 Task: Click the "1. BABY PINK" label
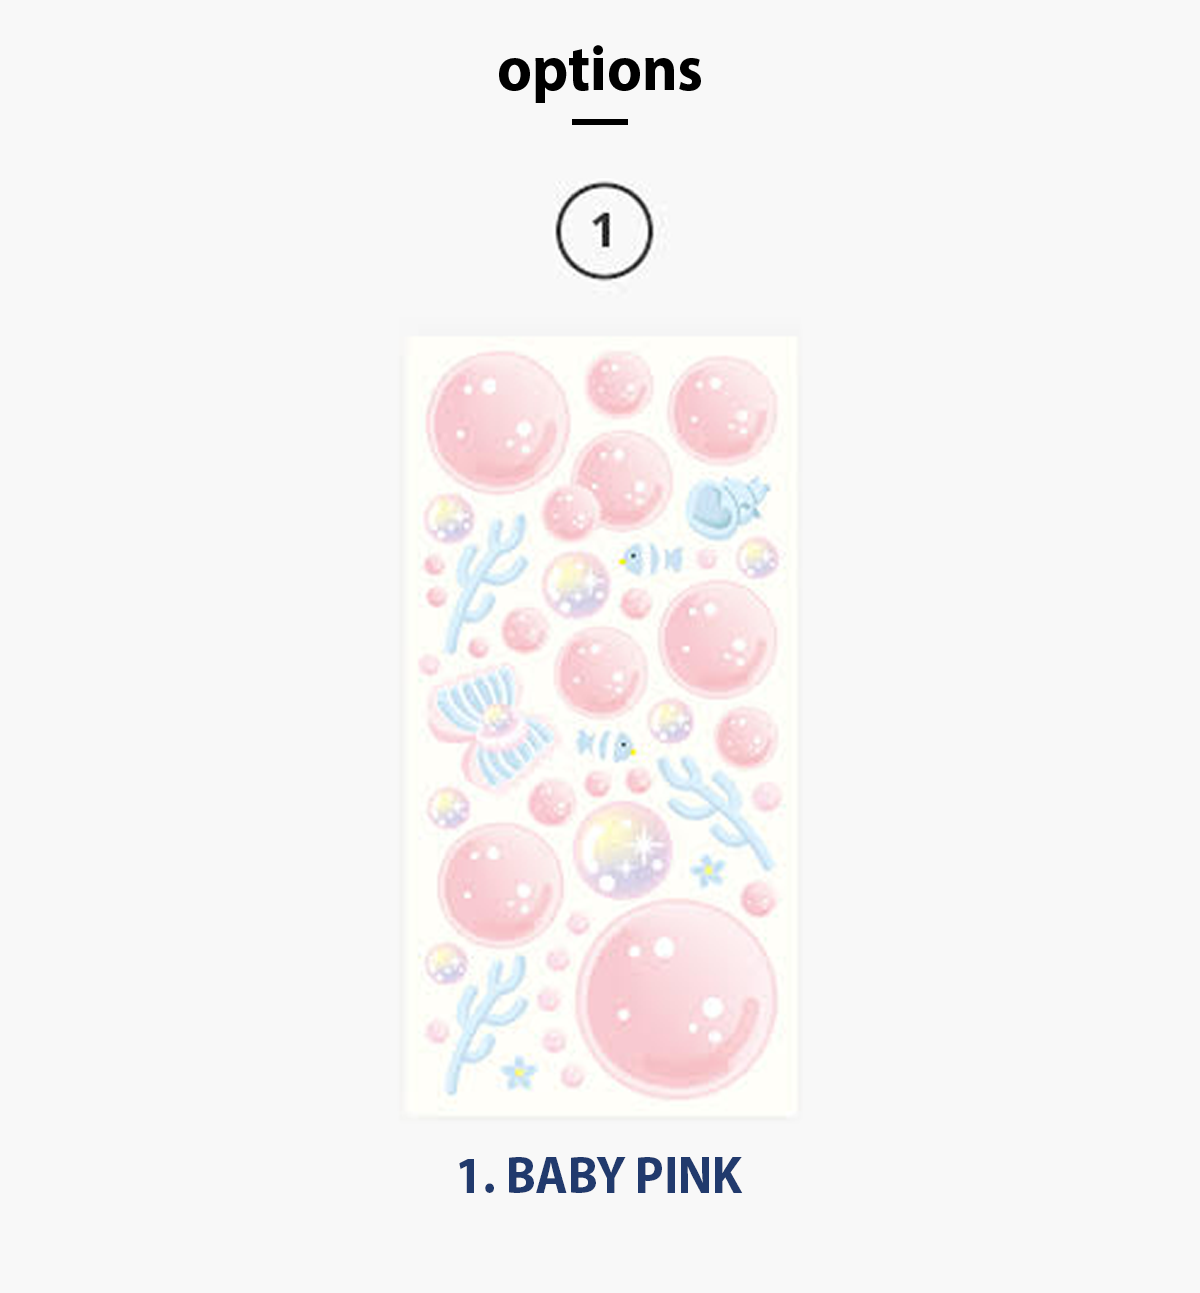(x=600, y=1176)
